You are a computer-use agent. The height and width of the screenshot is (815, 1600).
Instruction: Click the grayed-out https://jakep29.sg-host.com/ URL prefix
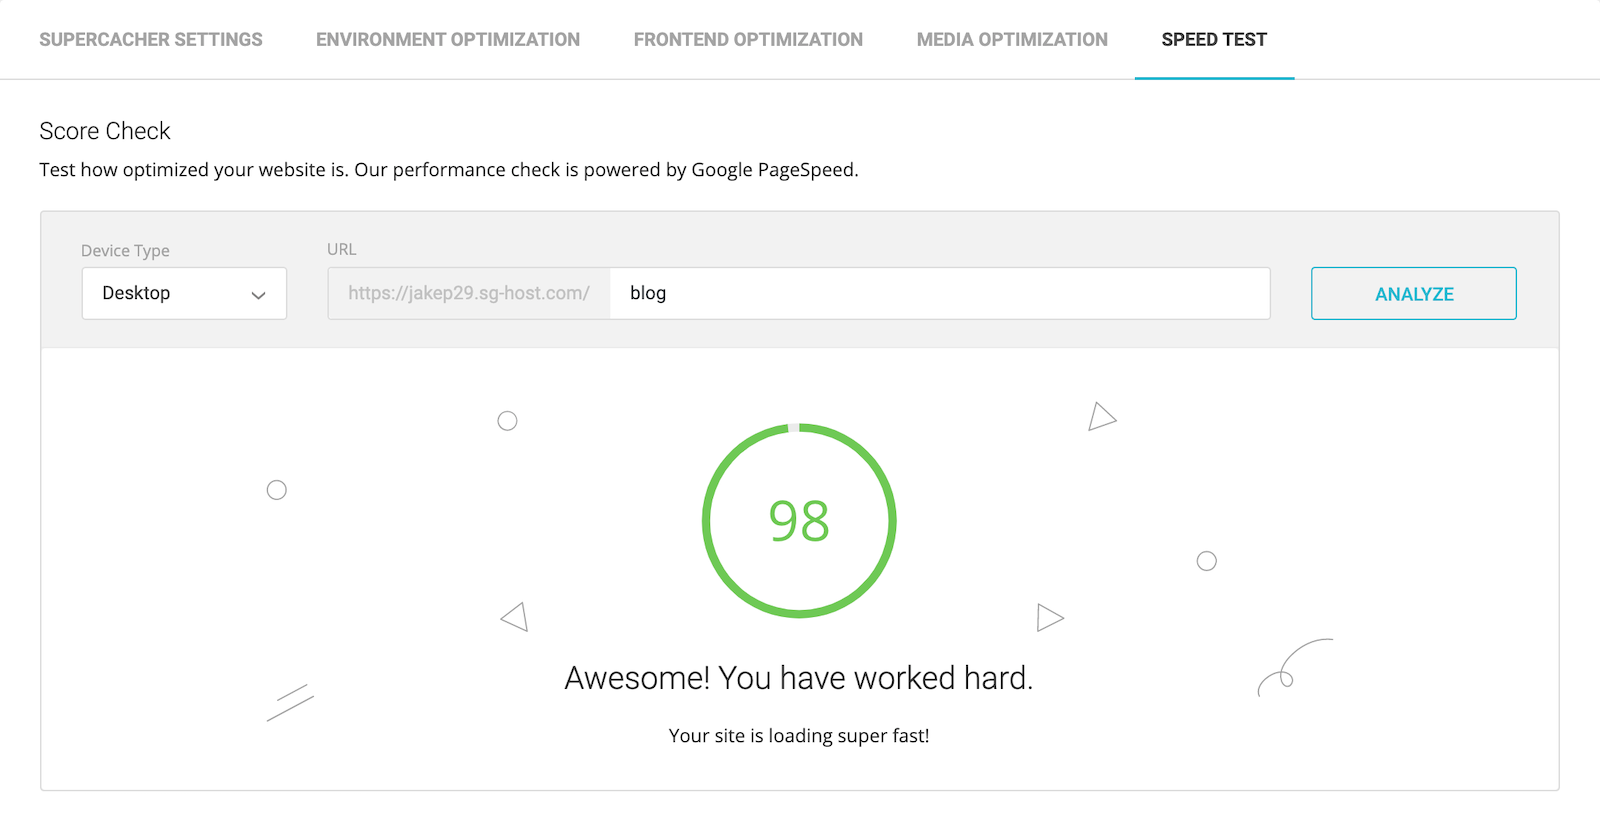coord(469,293)
